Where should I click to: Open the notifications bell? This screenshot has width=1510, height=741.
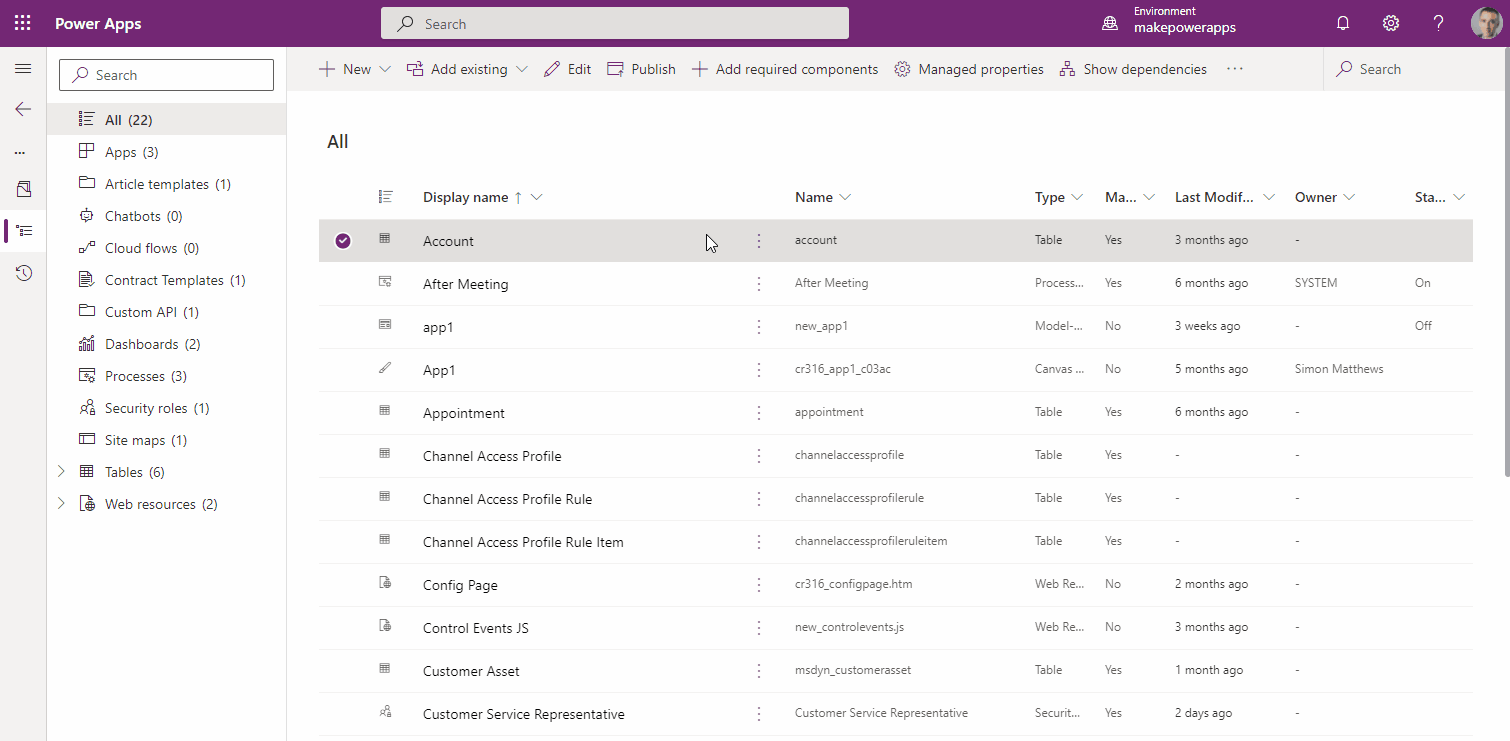point(1343,23)
